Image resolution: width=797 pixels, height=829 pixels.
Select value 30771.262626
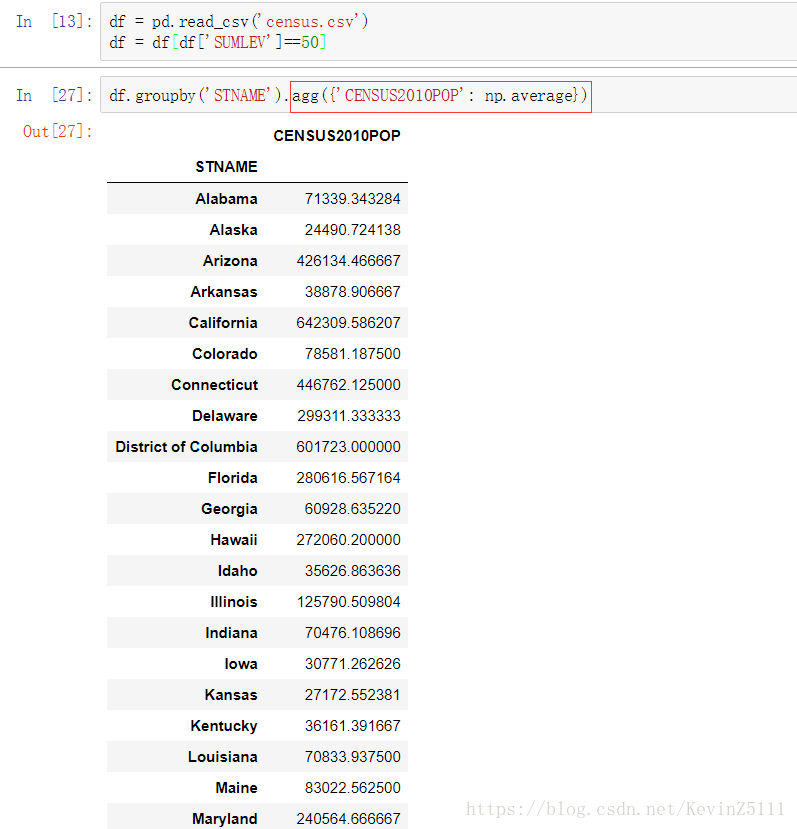pos(353,664)
